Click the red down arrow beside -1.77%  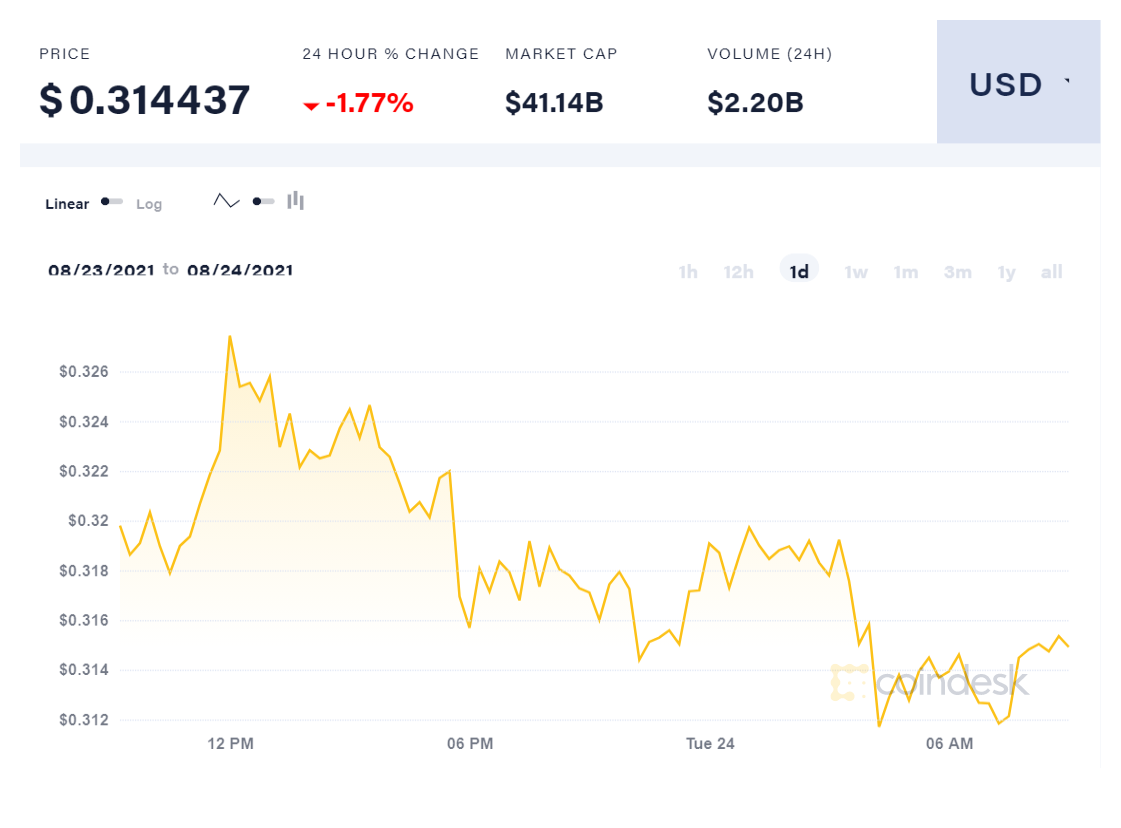pyautogui.click(x=311, y=105)
